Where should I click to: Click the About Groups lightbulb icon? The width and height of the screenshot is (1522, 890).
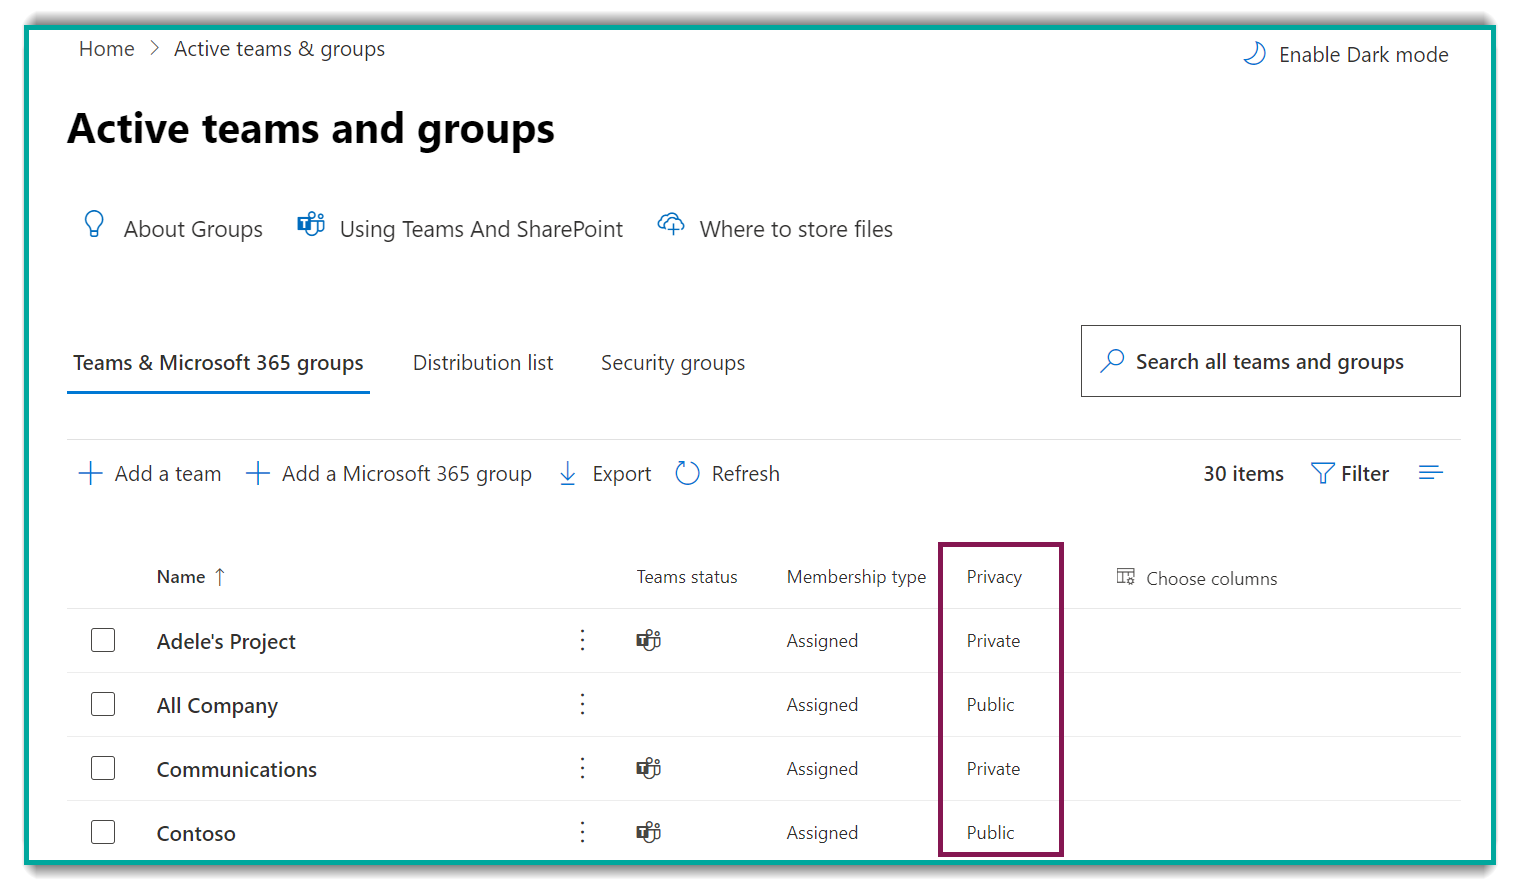coord(94,224)
